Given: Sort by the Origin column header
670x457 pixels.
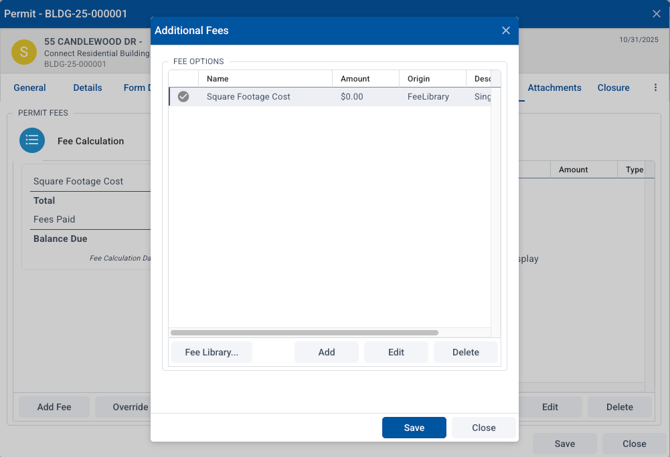Looking at the screenshot, I should [432, 78].
